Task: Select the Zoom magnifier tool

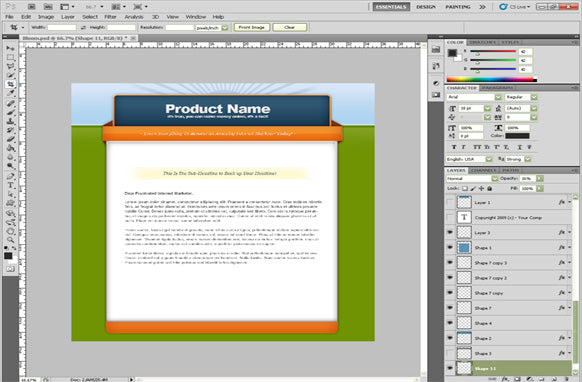Action: tap(10, 240)
